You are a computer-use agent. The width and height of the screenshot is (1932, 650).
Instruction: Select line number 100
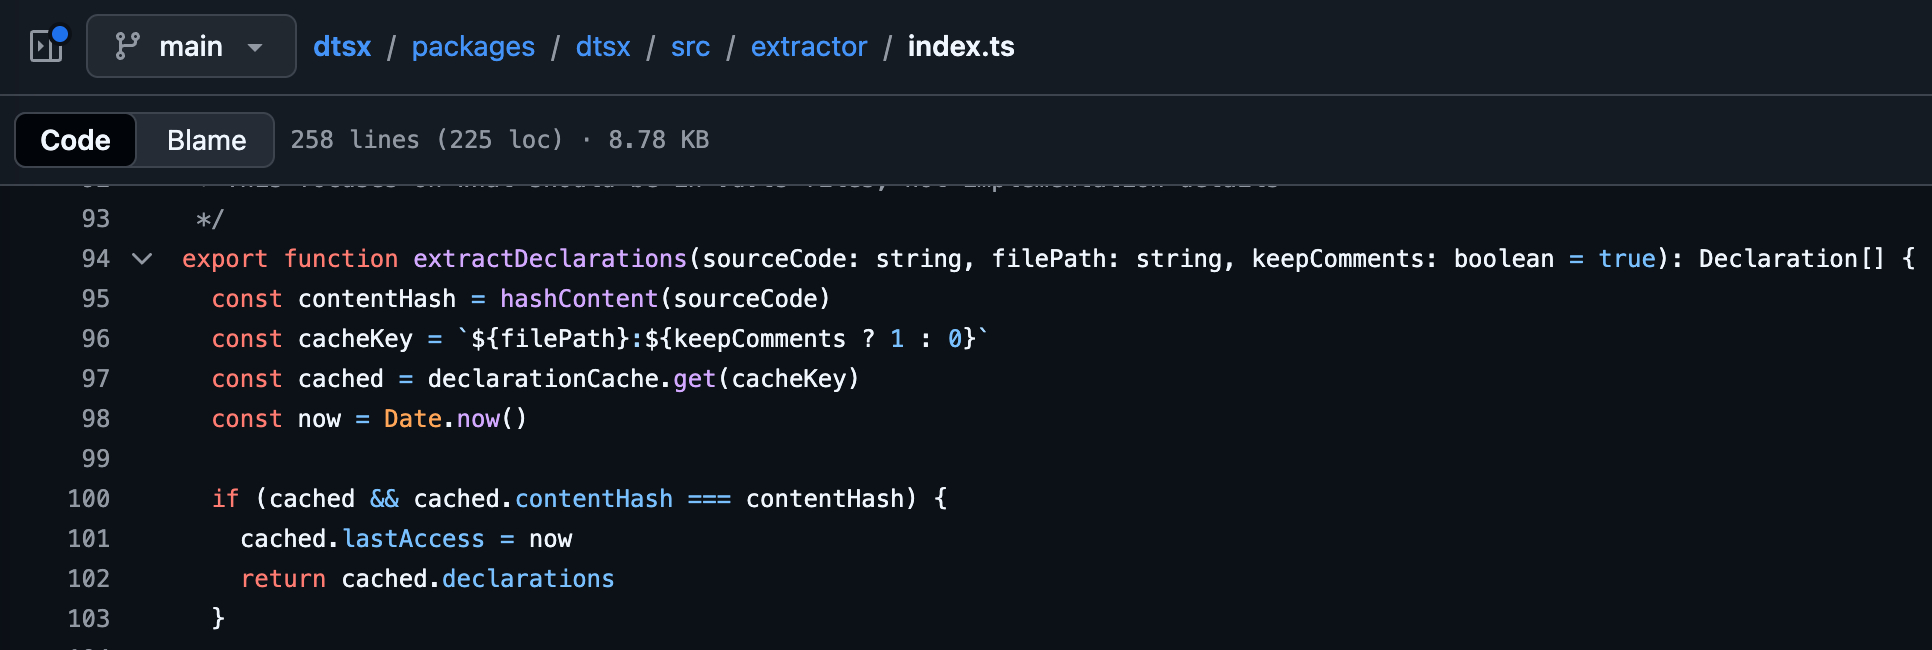click(89, 499)
